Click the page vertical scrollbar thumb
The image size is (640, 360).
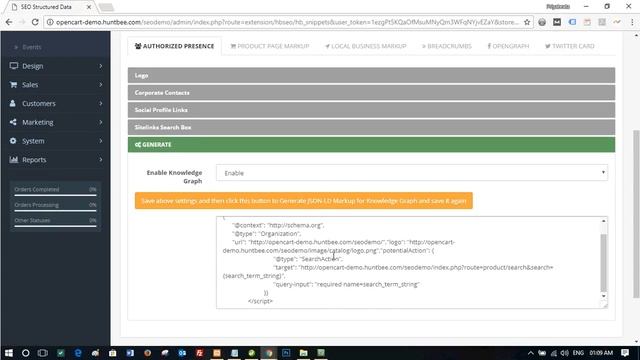[x=636, y=214]
